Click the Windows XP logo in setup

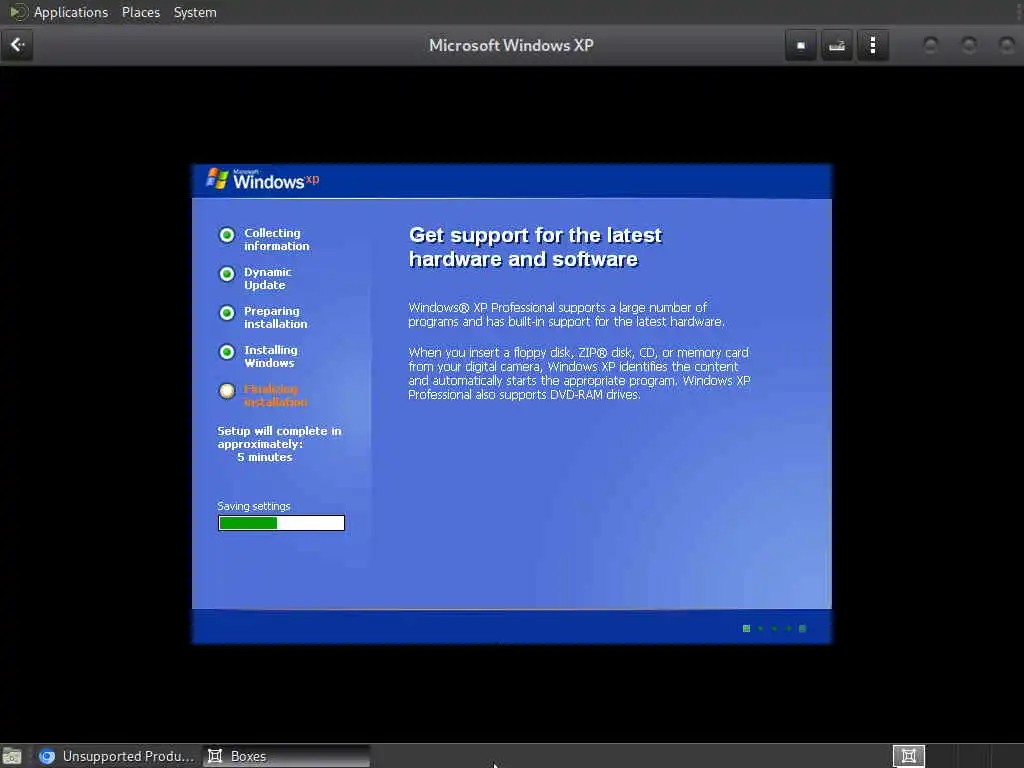pyautogui.click(x=263, y=179)
